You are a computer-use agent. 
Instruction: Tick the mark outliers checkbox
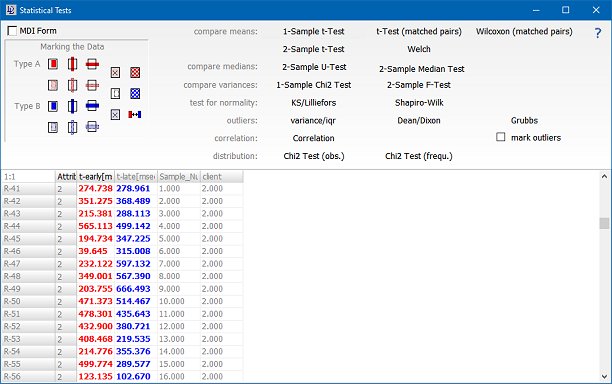click(500, 137)
